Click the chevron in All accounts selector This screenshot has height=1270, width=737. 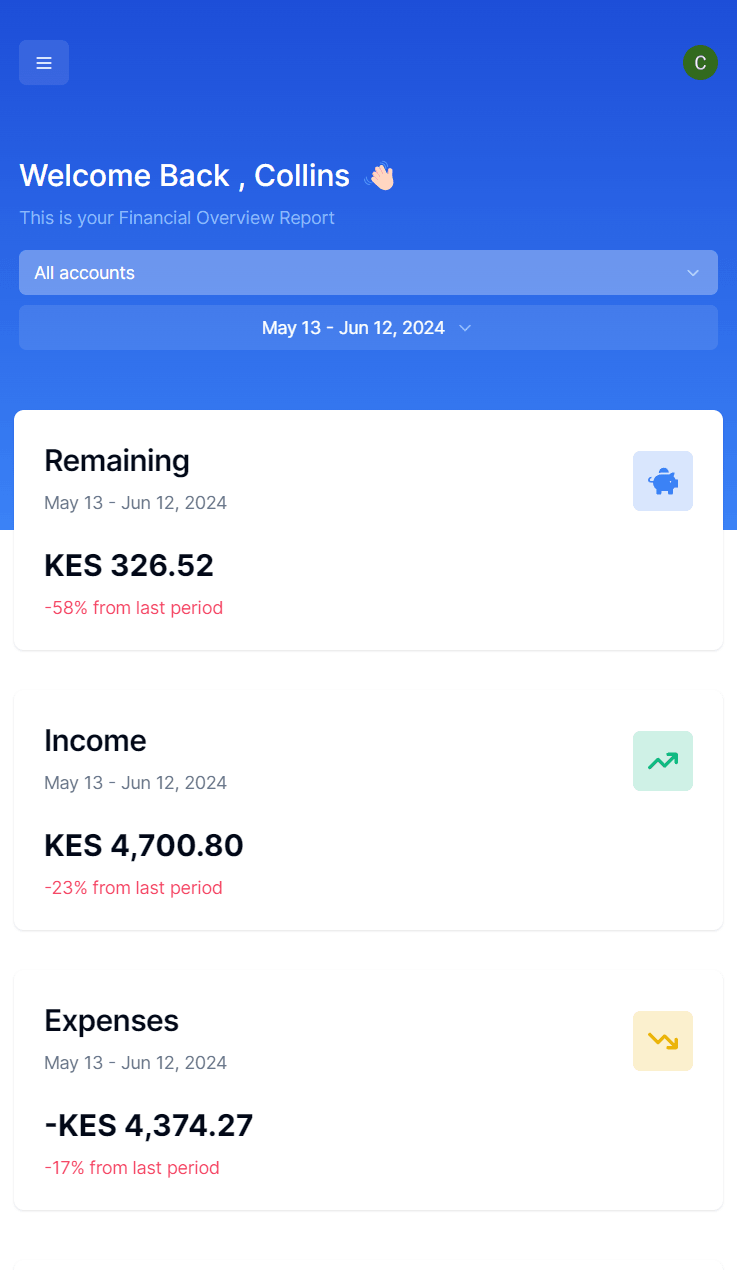coord(693,273)
